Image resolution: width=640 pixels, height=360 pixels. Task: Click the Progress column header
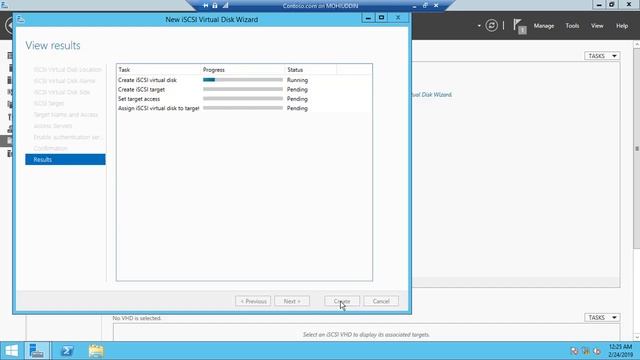tap(243, 70)
